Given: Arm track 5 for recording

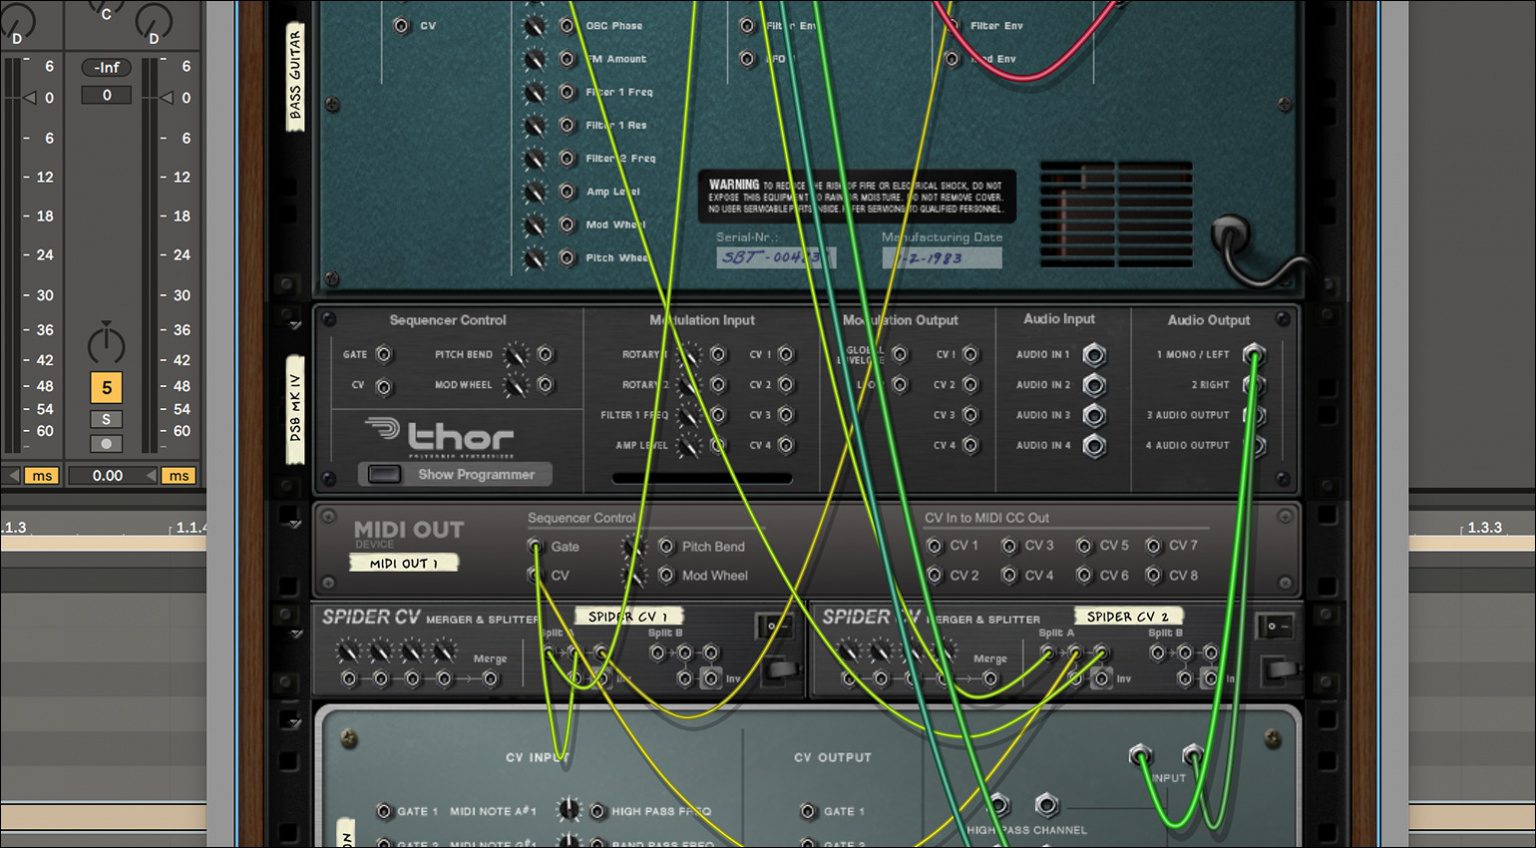Looking at the screenshot, I should pos(106,443).
